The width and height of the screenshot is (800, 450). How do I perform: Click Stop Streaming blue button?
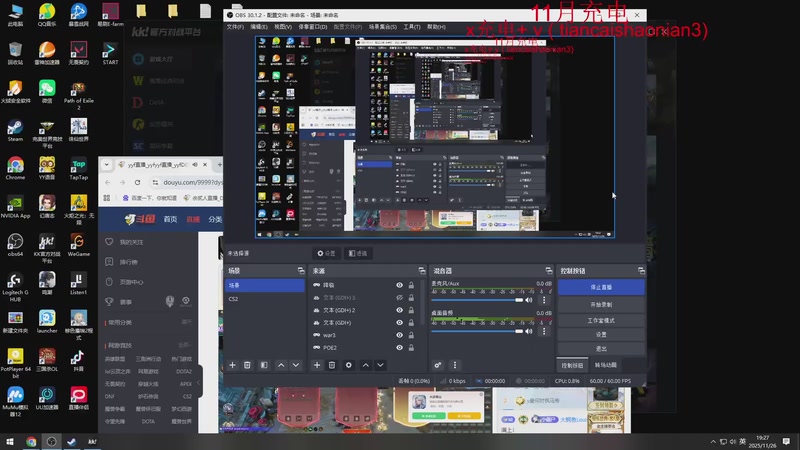601,287
